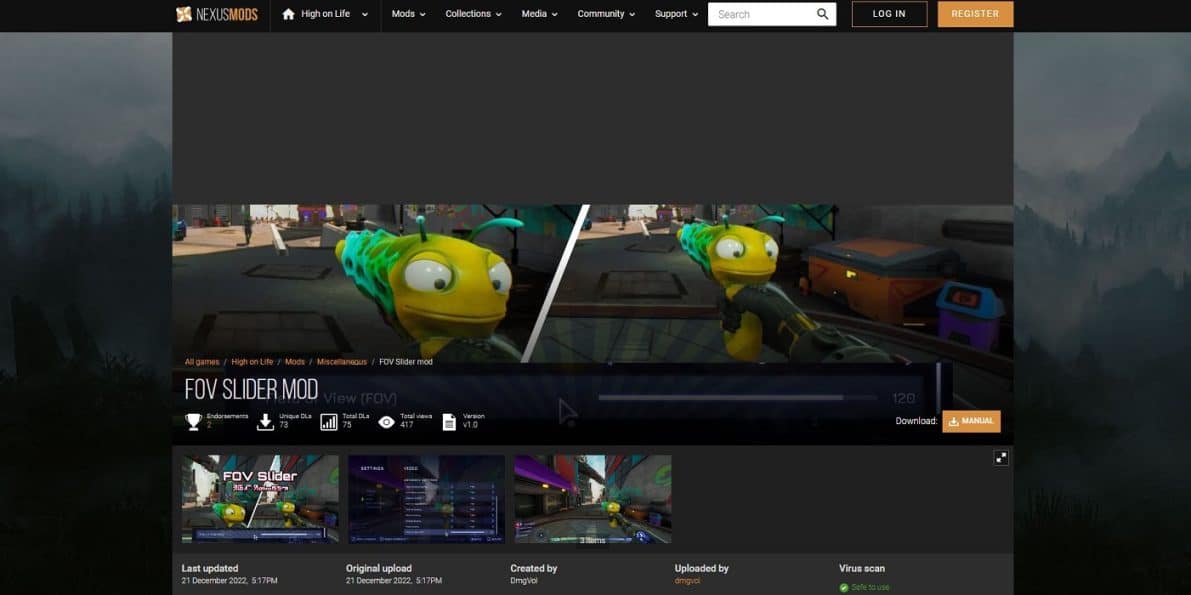Open High on Life breadcrumb link

[x=252, y=362]
